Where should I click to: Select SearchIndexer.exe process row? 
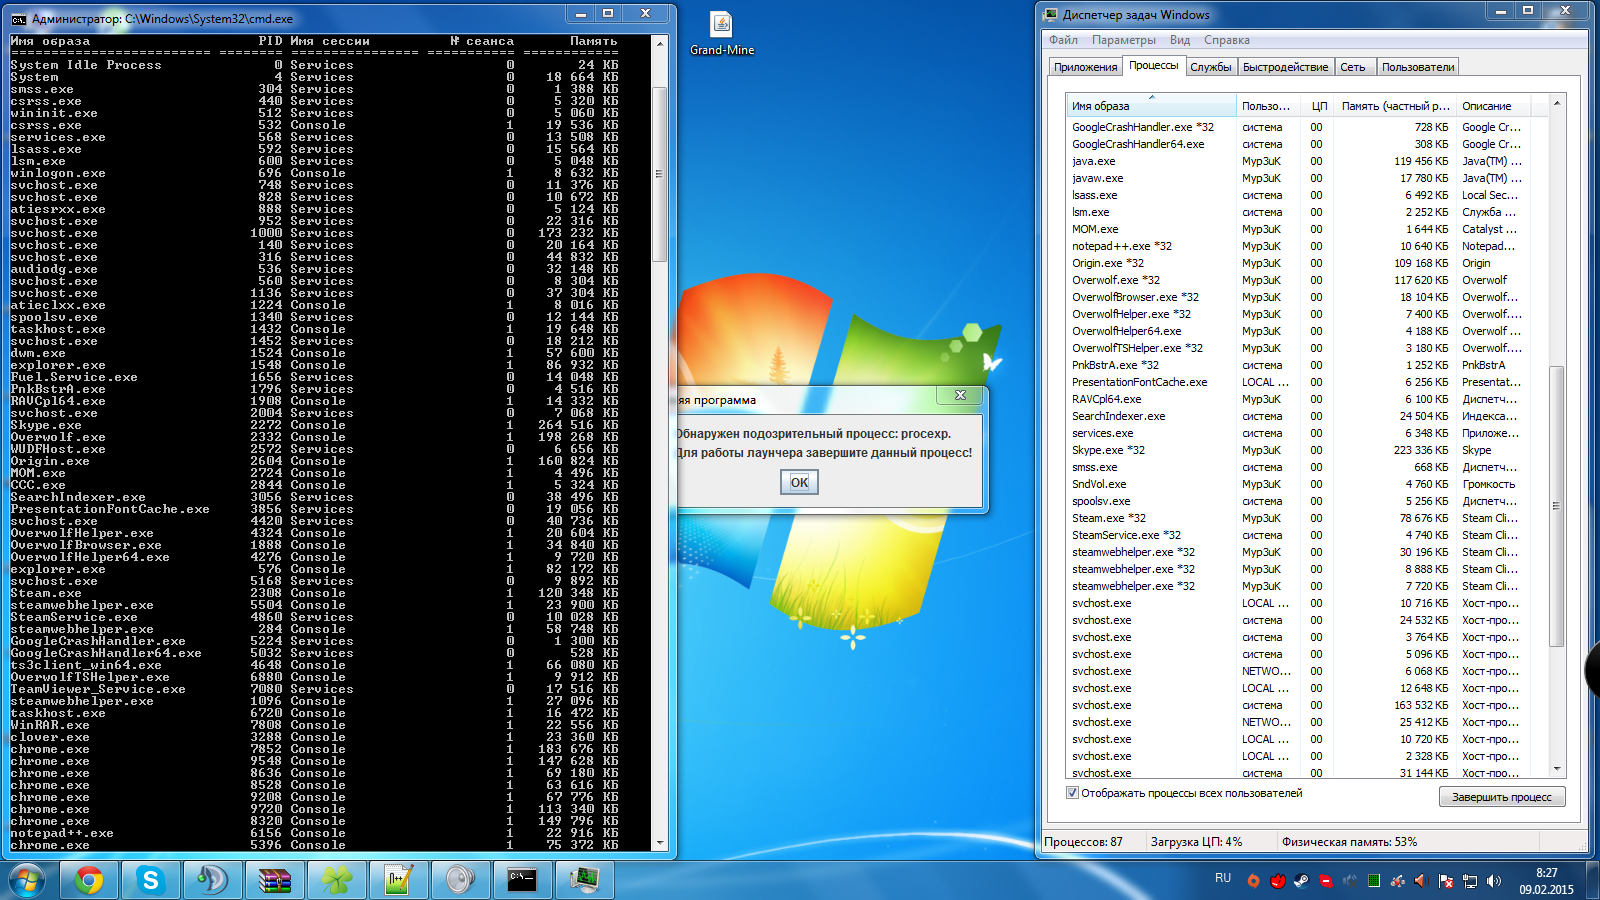point(1307,416)
